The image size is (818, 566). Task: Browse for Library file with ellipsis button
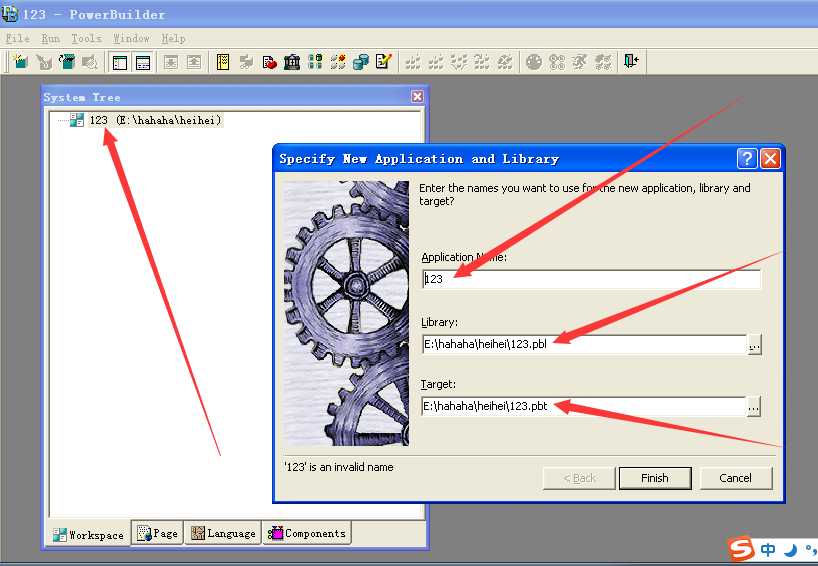(x=755, y=345)
